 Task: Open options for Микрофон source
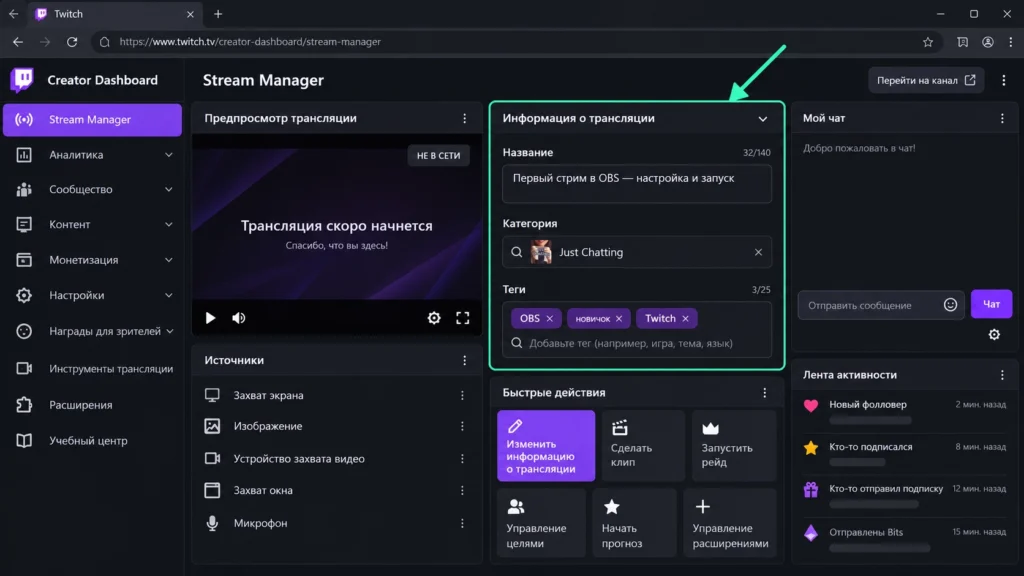tap(462, 523)
